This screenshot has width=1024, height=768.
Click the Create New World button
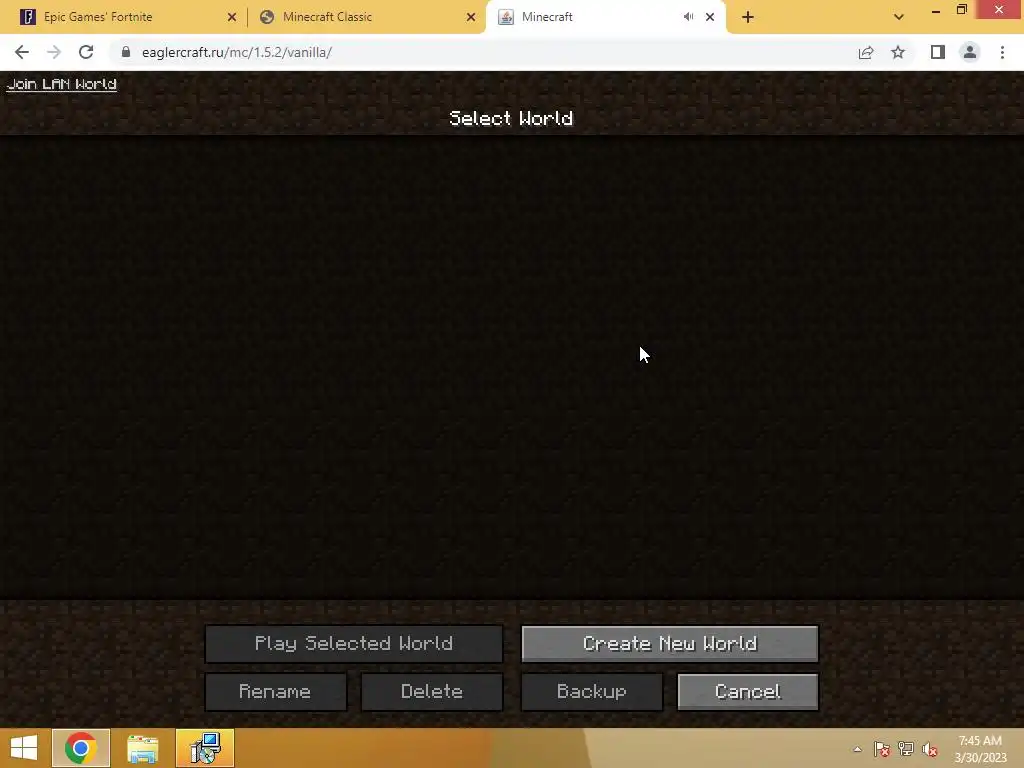point(669,644)
